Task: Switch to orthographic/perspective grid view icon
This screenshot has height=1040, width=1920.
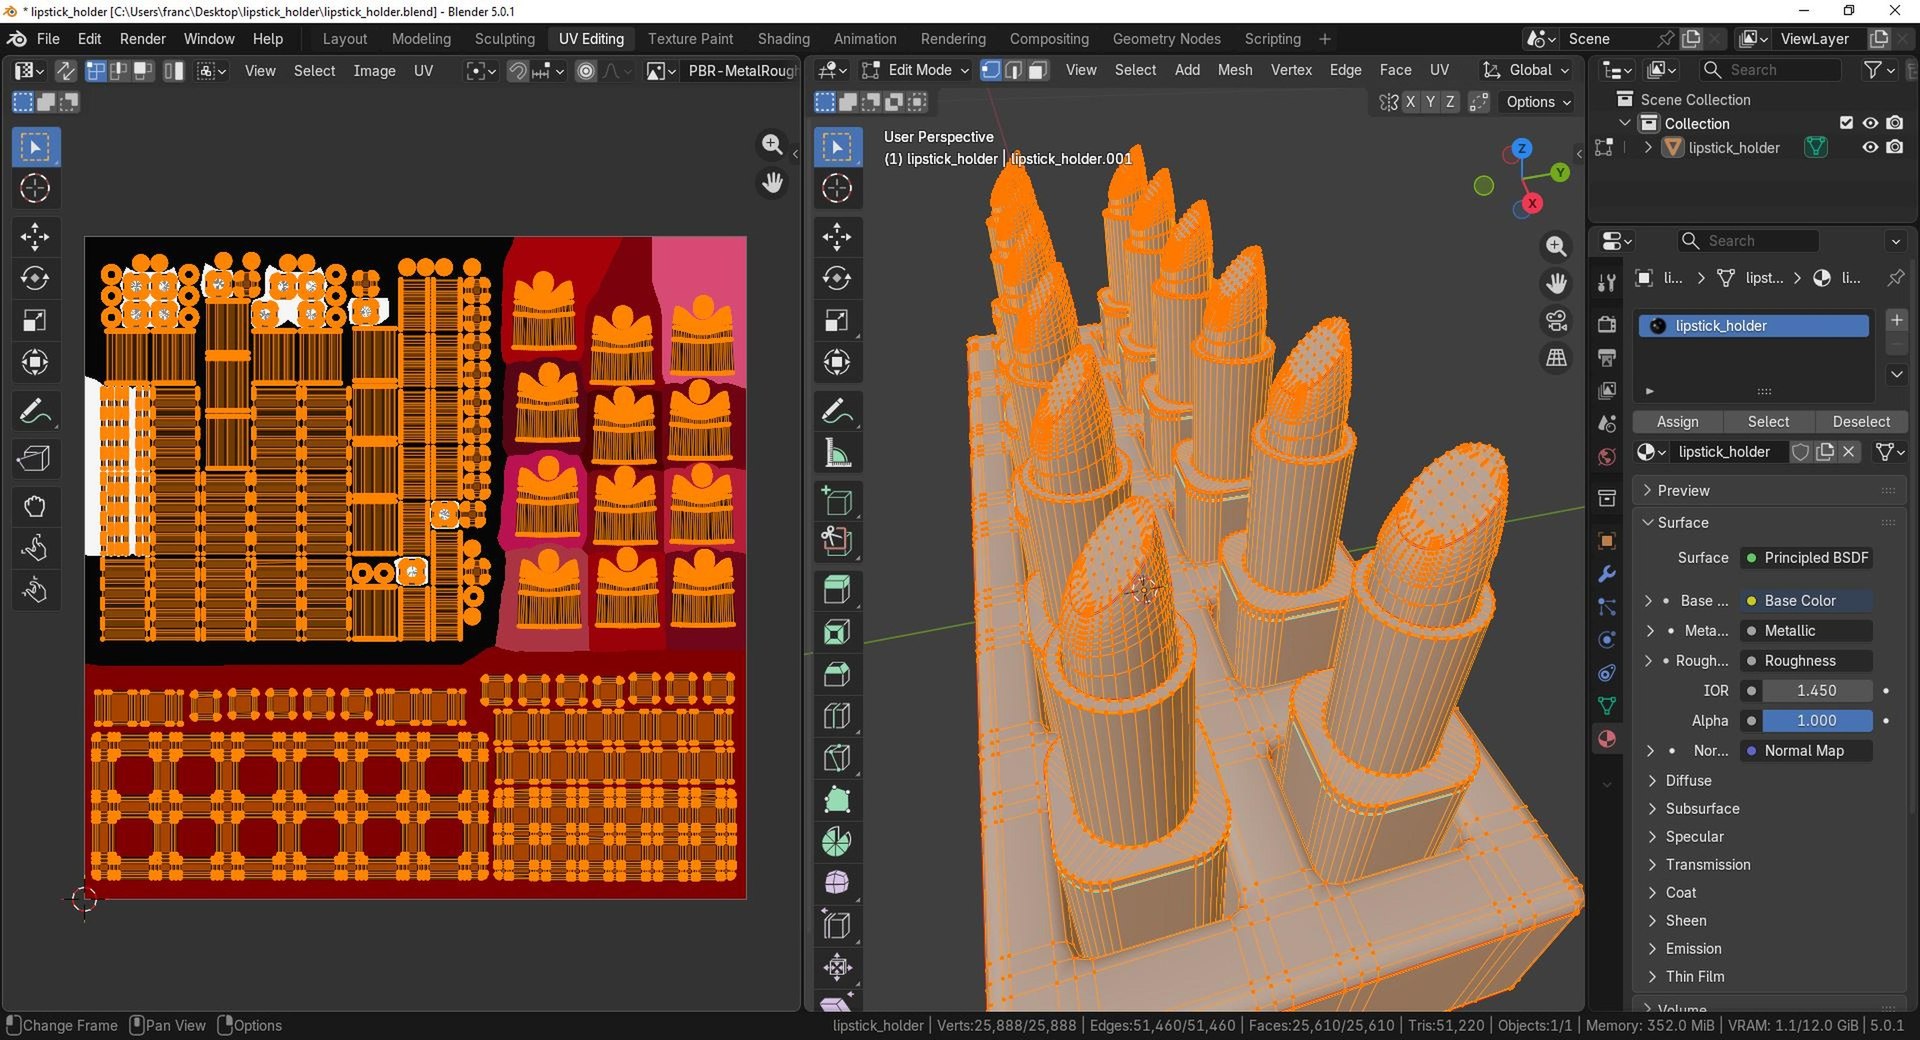Action: [1557, 358]
